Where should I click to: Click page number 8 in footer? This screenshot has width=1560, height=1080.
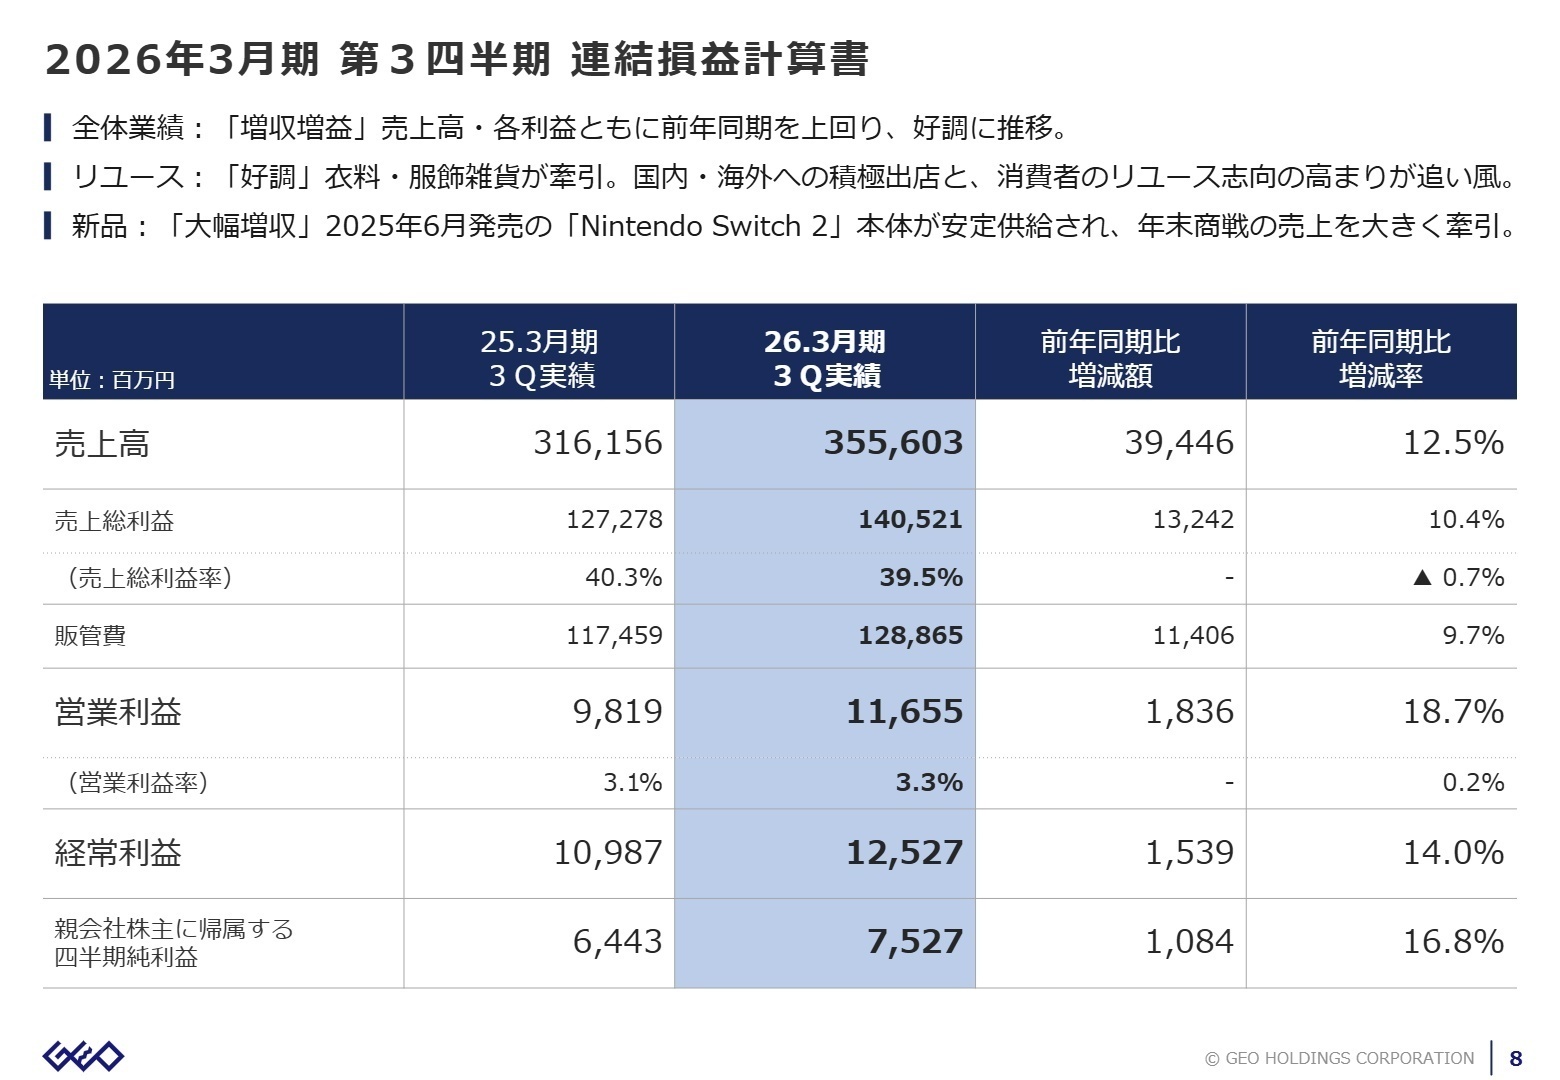pyautogui.click(x=1513, y=1057)
